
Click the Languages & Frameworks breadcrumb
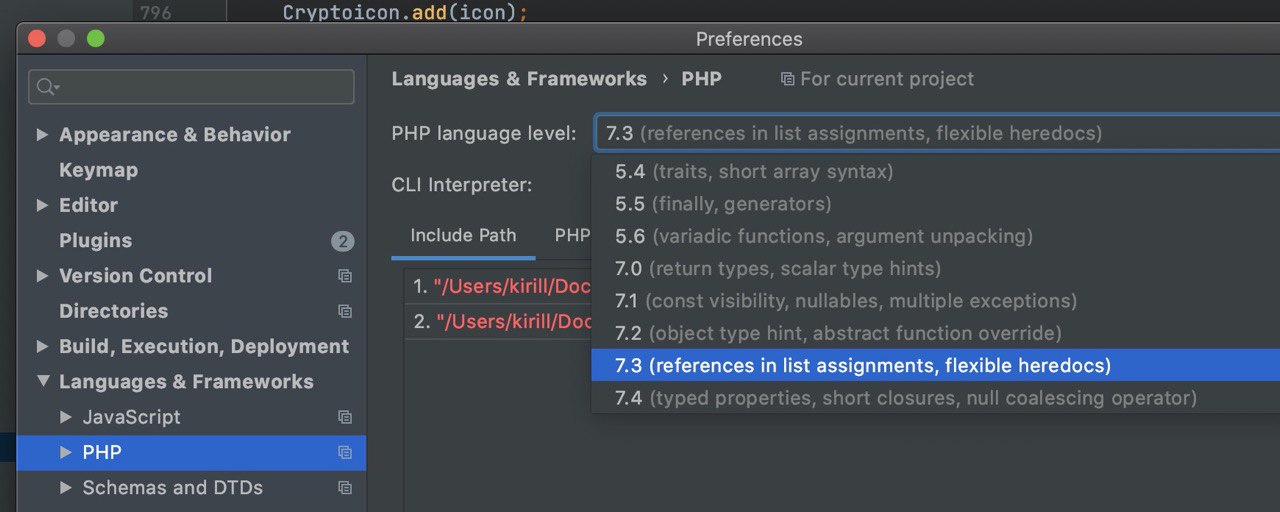519,79
